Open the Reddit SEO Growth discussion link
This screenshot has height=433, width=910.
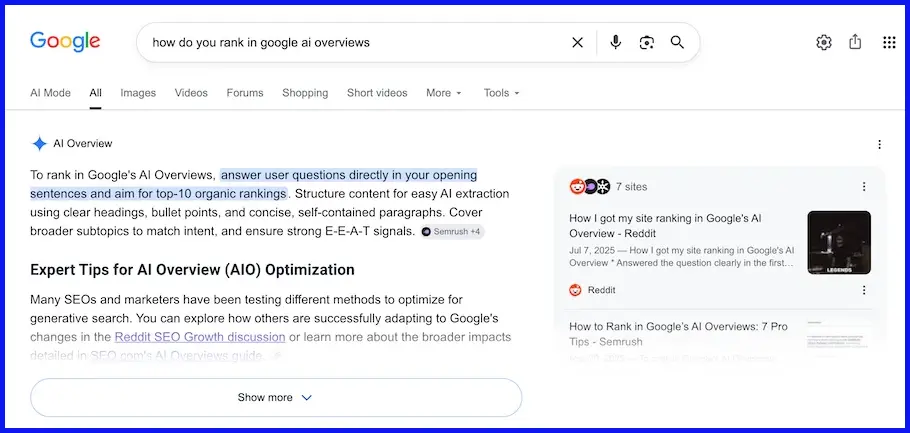coord(200,337)
